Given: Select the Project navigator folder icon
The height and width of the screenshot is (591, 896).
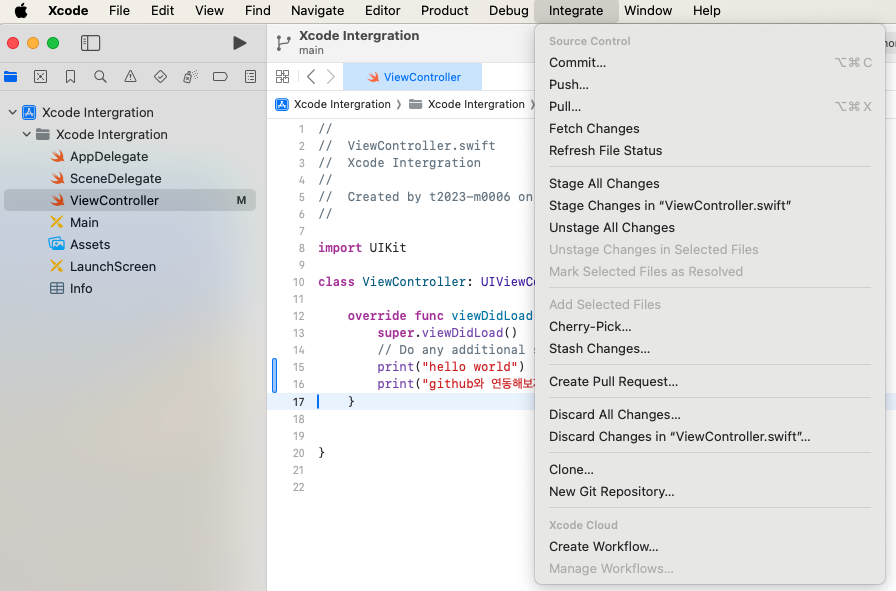Looking at the screenshot, I should [x=10, y=77].
